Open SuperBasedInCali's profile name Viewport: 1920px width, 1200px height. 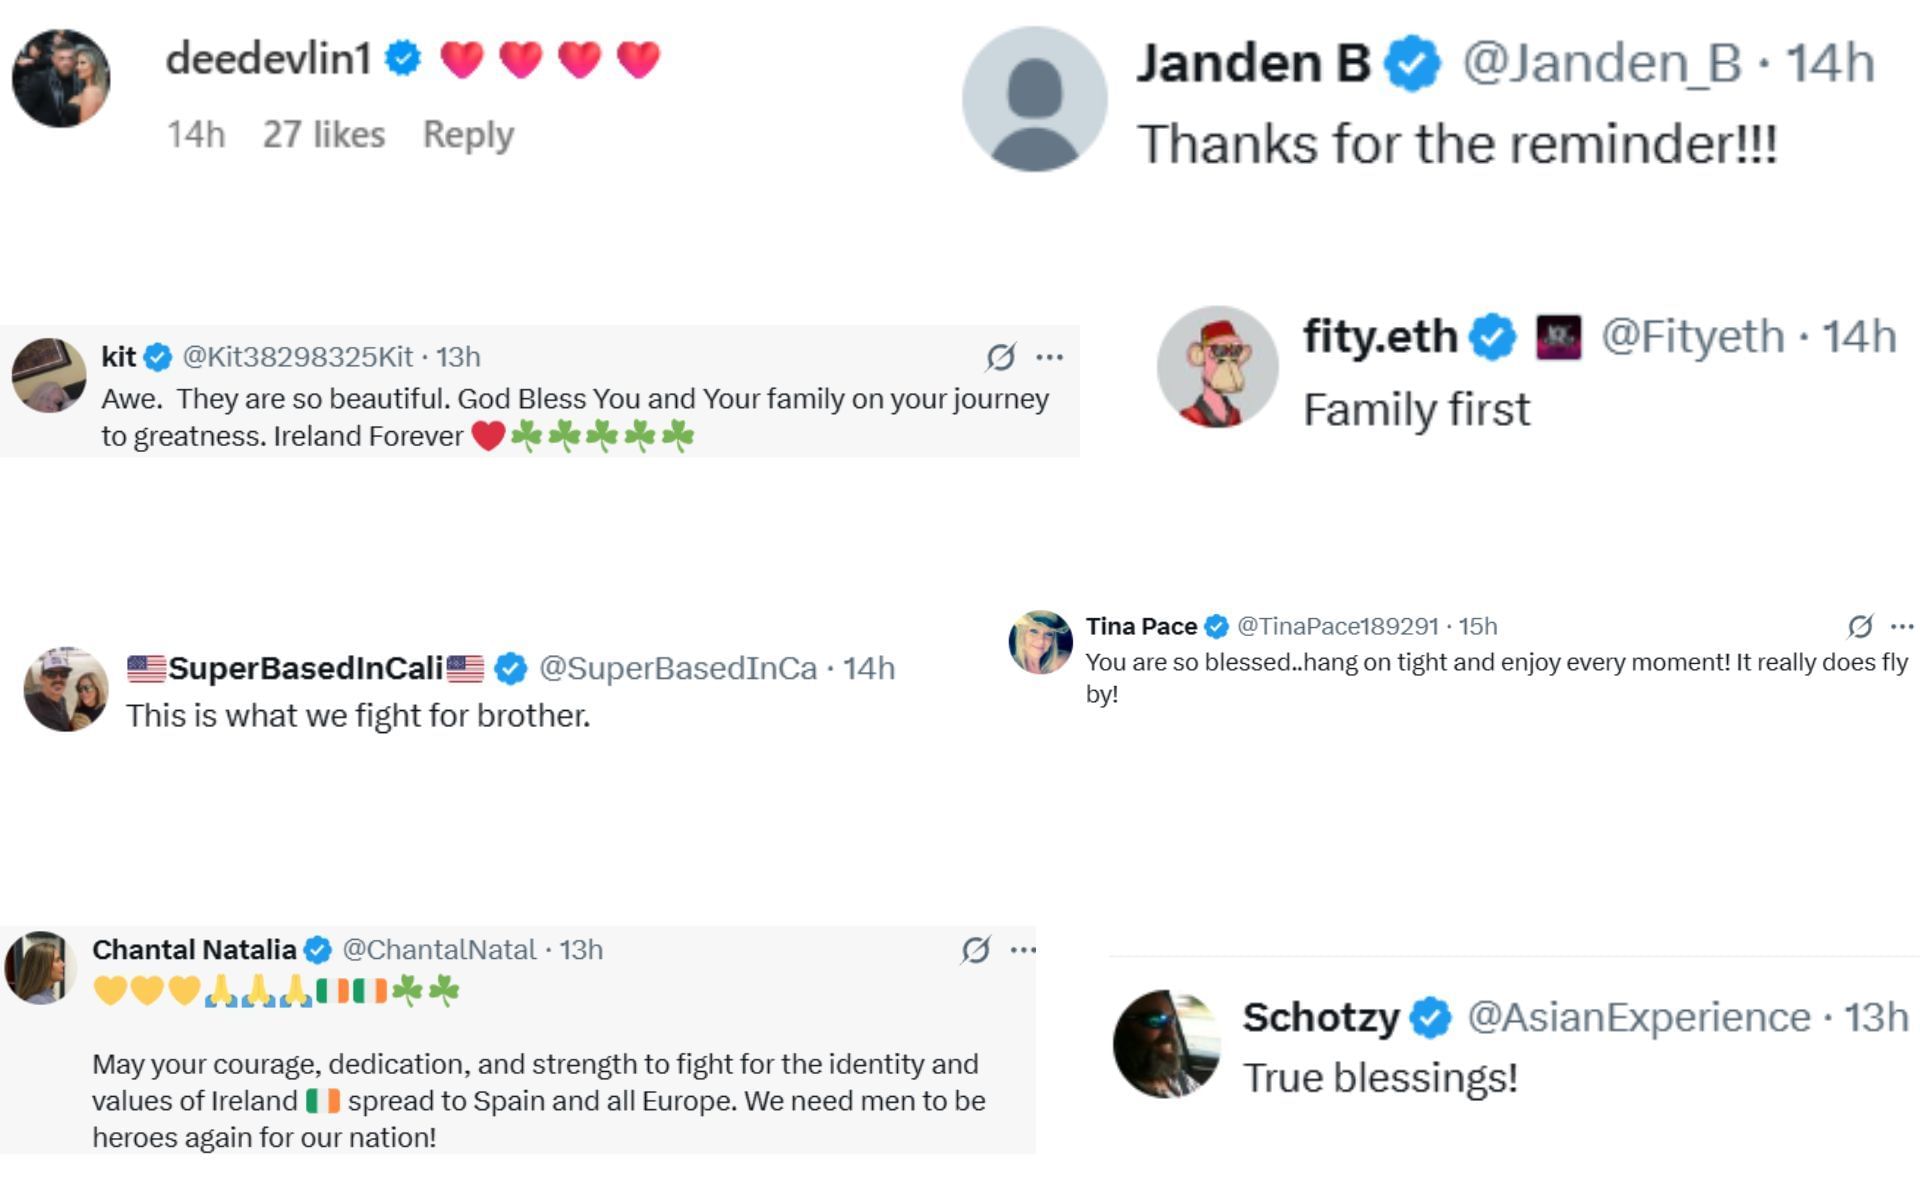[x=305, y=668]
